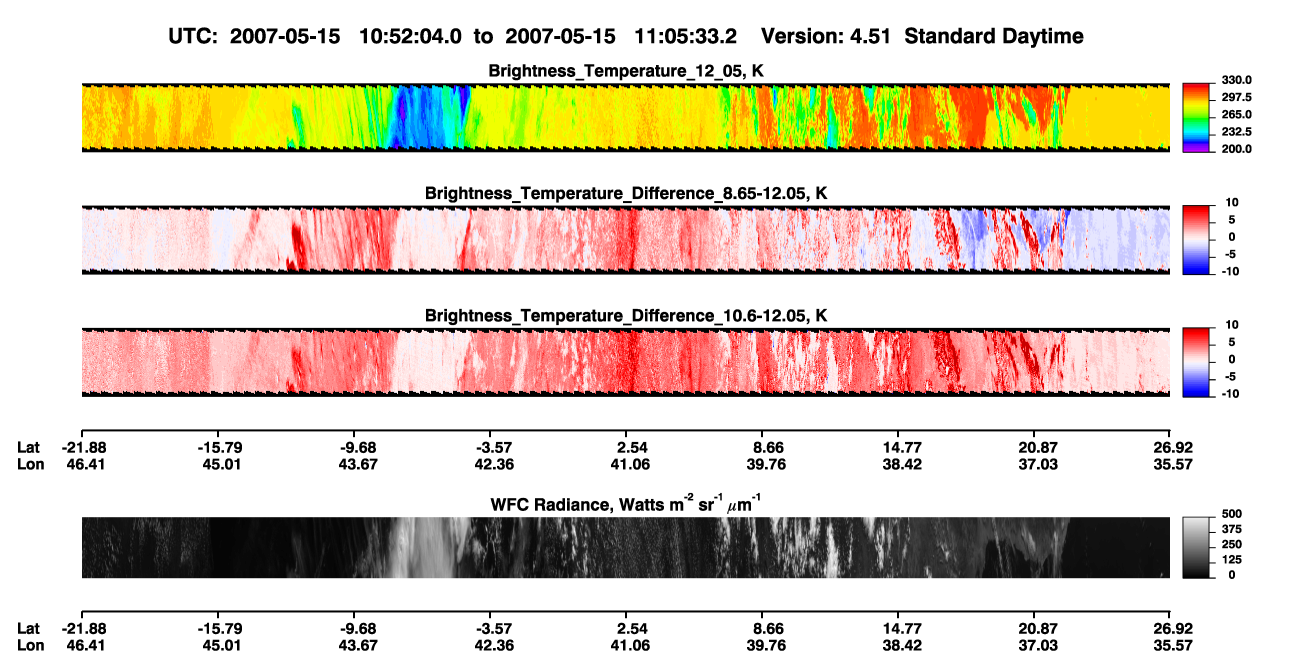Click the "Brightness_Temperature_Difference_10.6-12.05, K" title
This screenshot has width=1300, height=667.
coord(625,316)
